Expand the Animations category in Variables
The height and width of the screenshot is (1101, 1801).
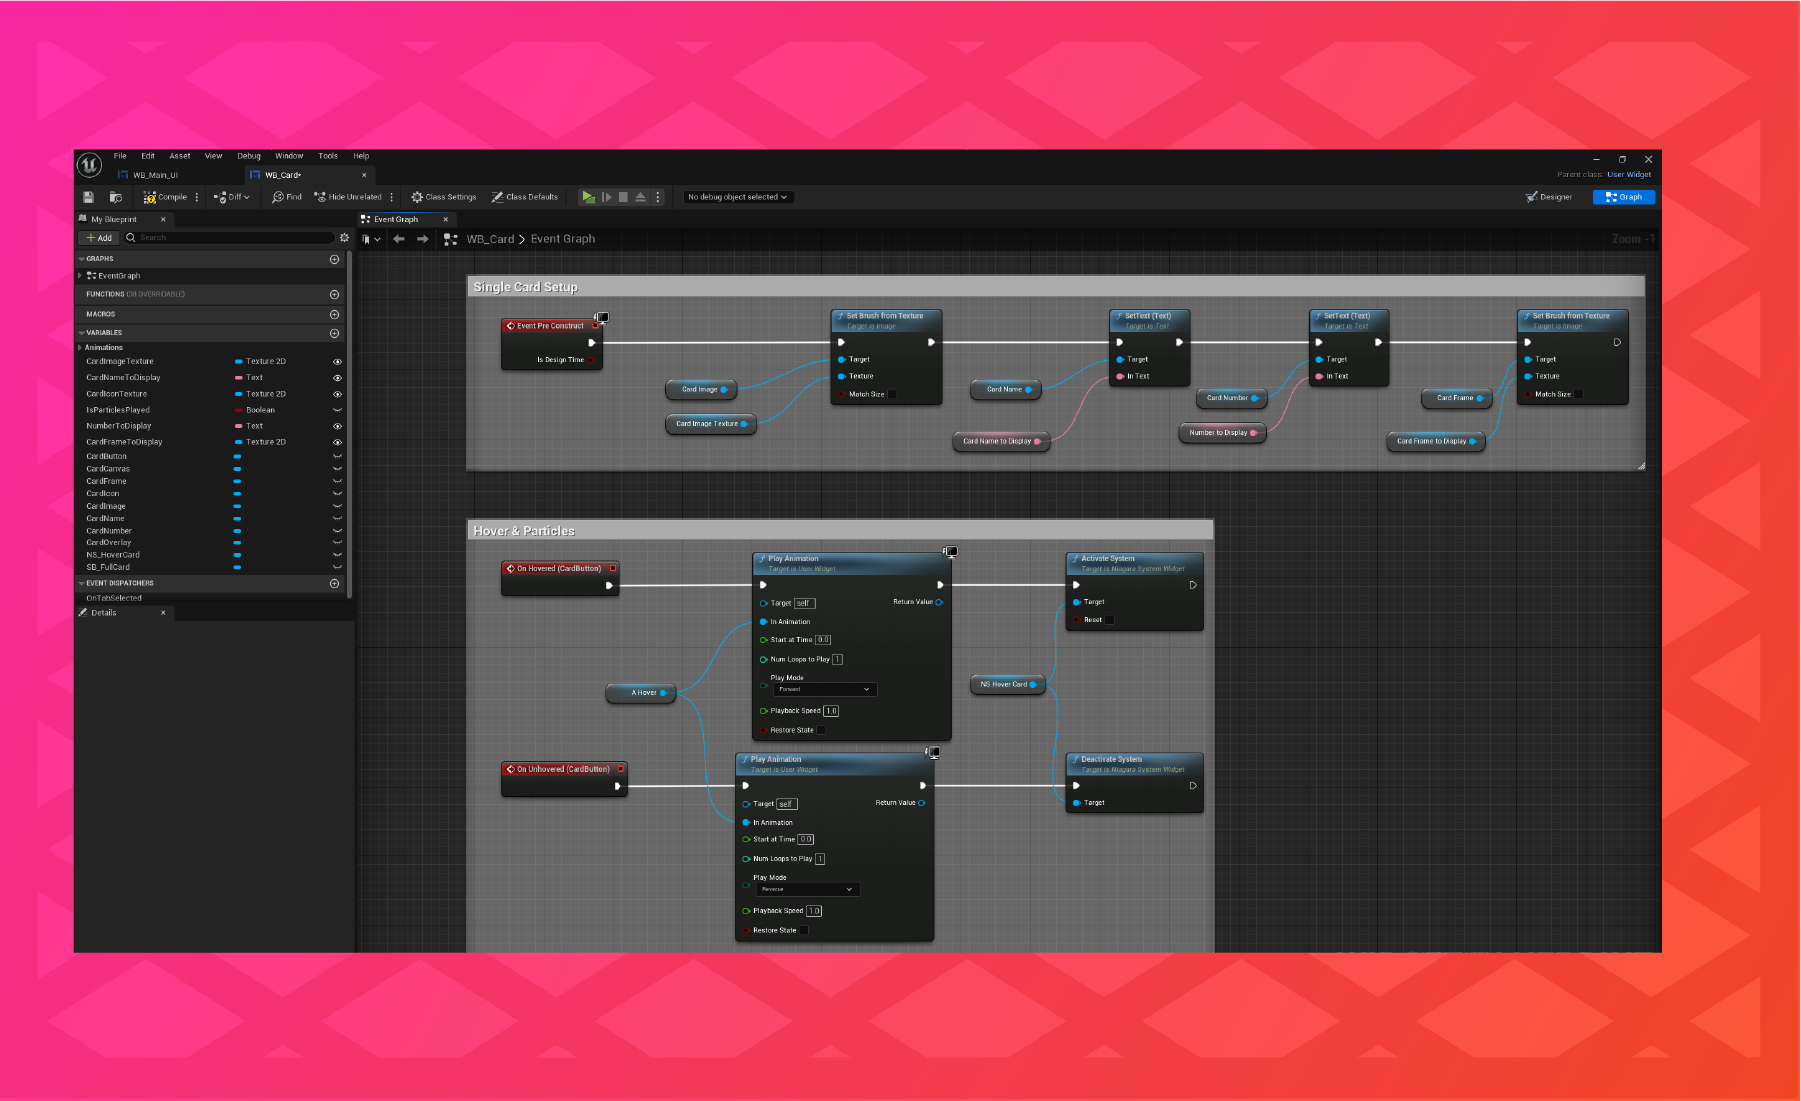point(80,347)
